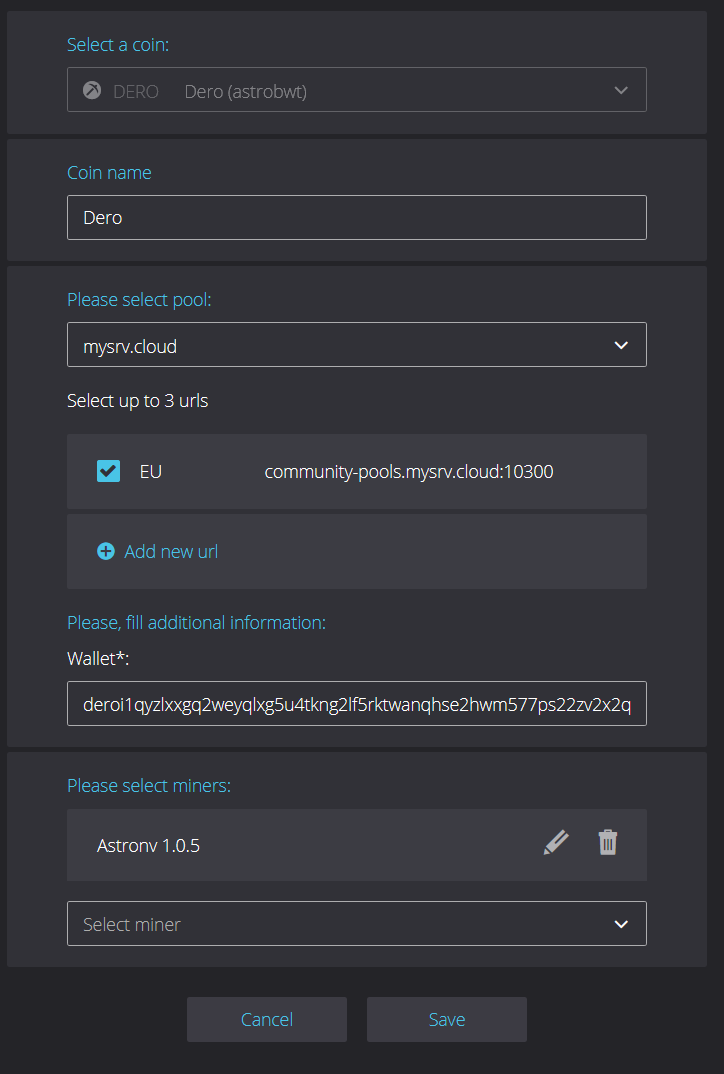Uncheck the EU pool url checkbox

[x=108, y=471]
